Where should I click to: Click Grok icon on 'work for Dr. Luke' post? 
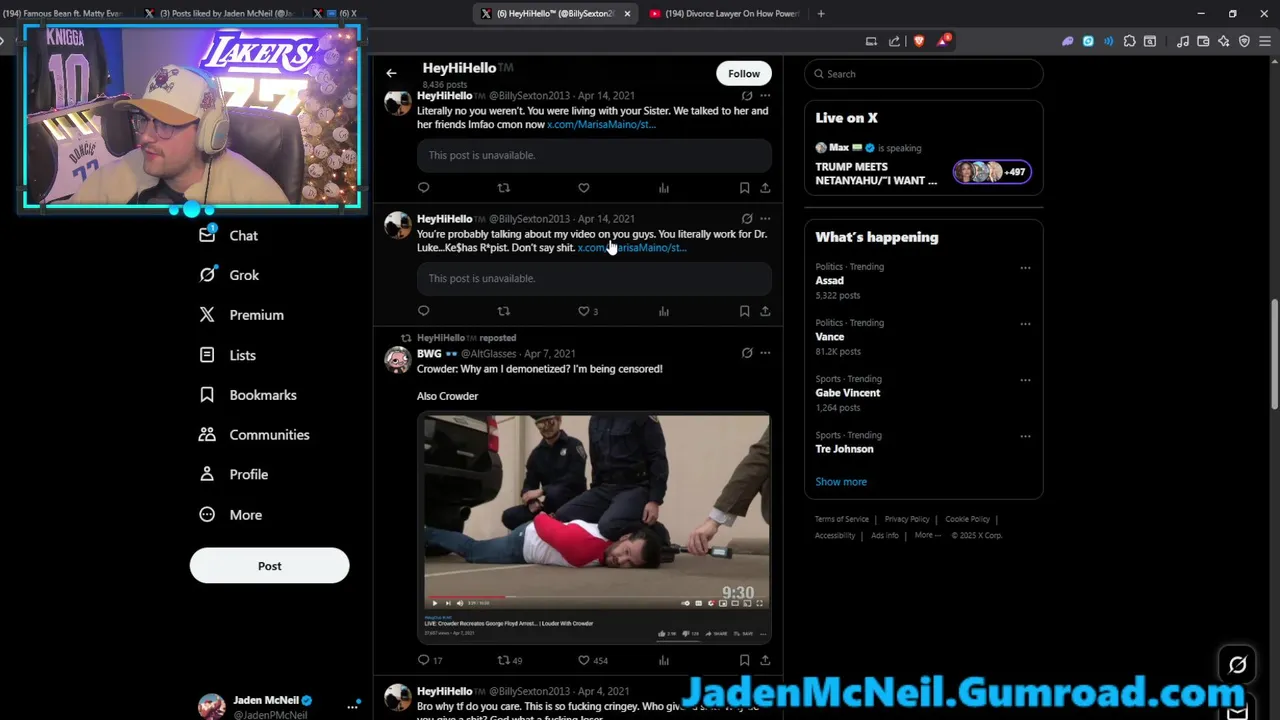[x=747, y=218]
